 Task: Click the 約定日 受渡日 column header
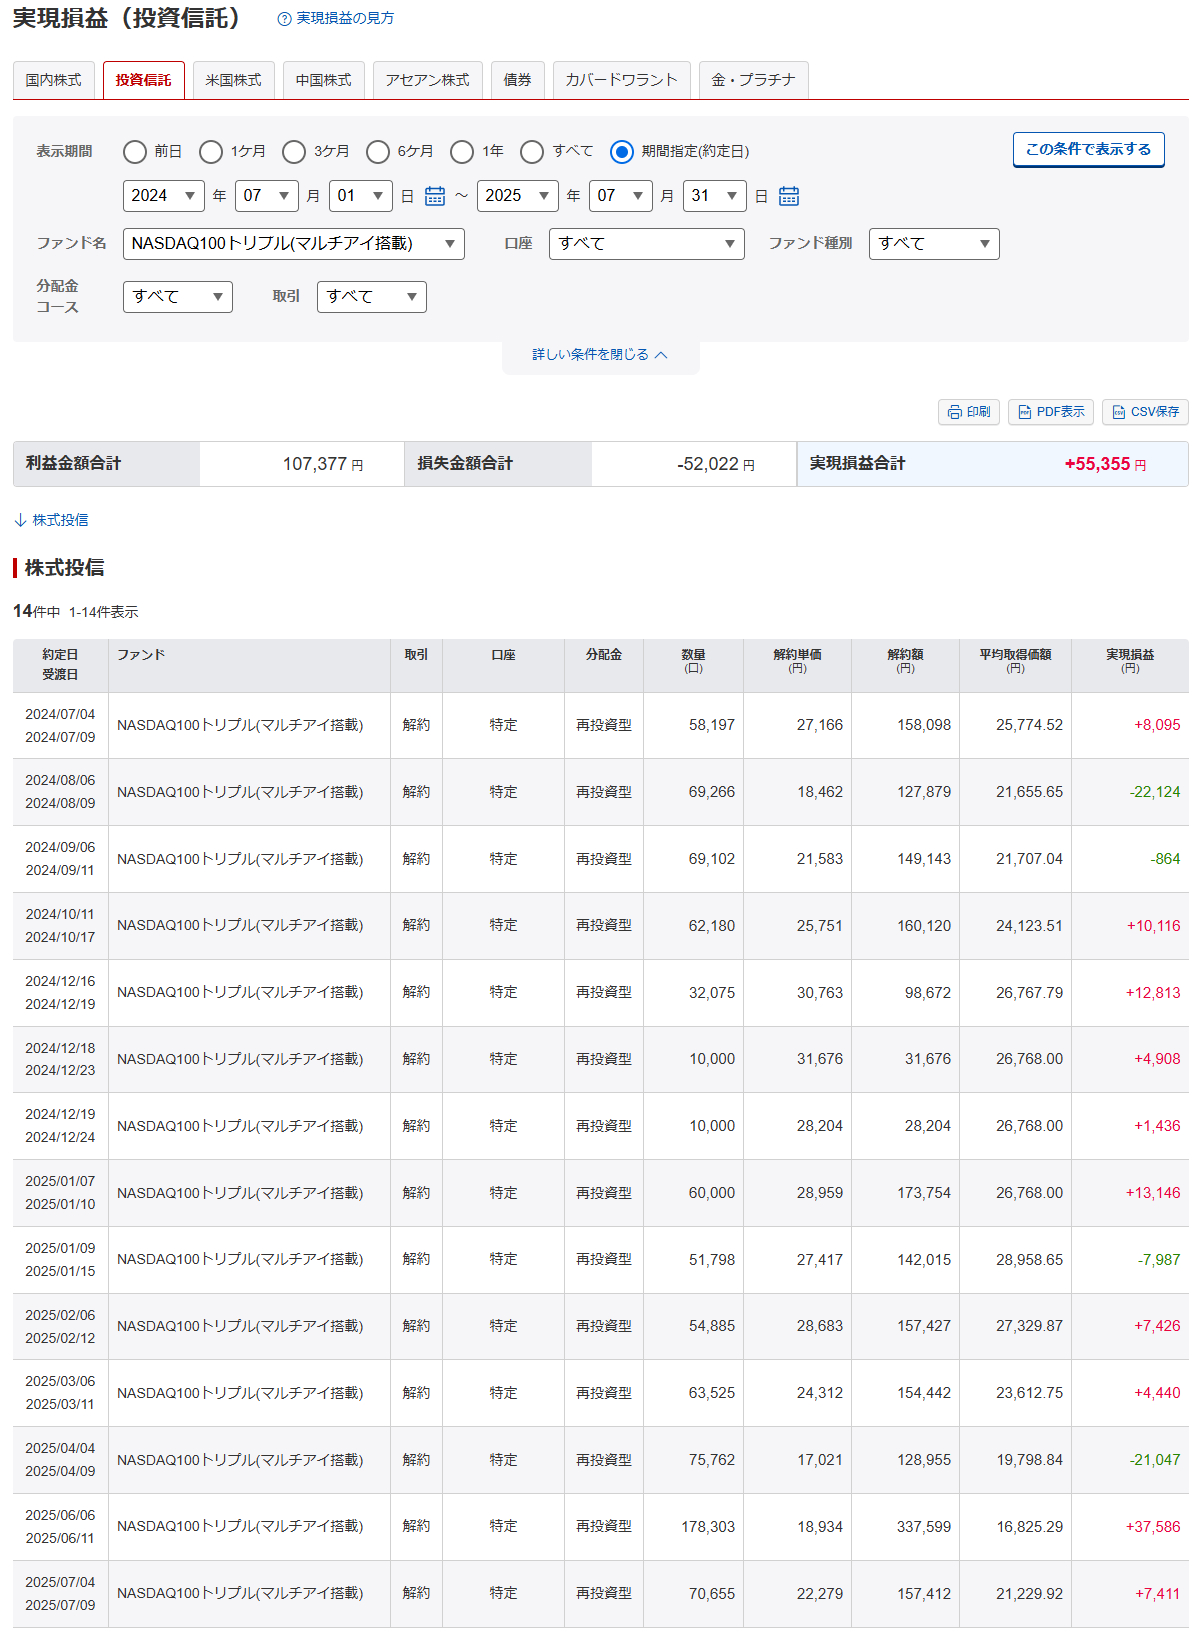pyautogui.click(x=60, y=665)
